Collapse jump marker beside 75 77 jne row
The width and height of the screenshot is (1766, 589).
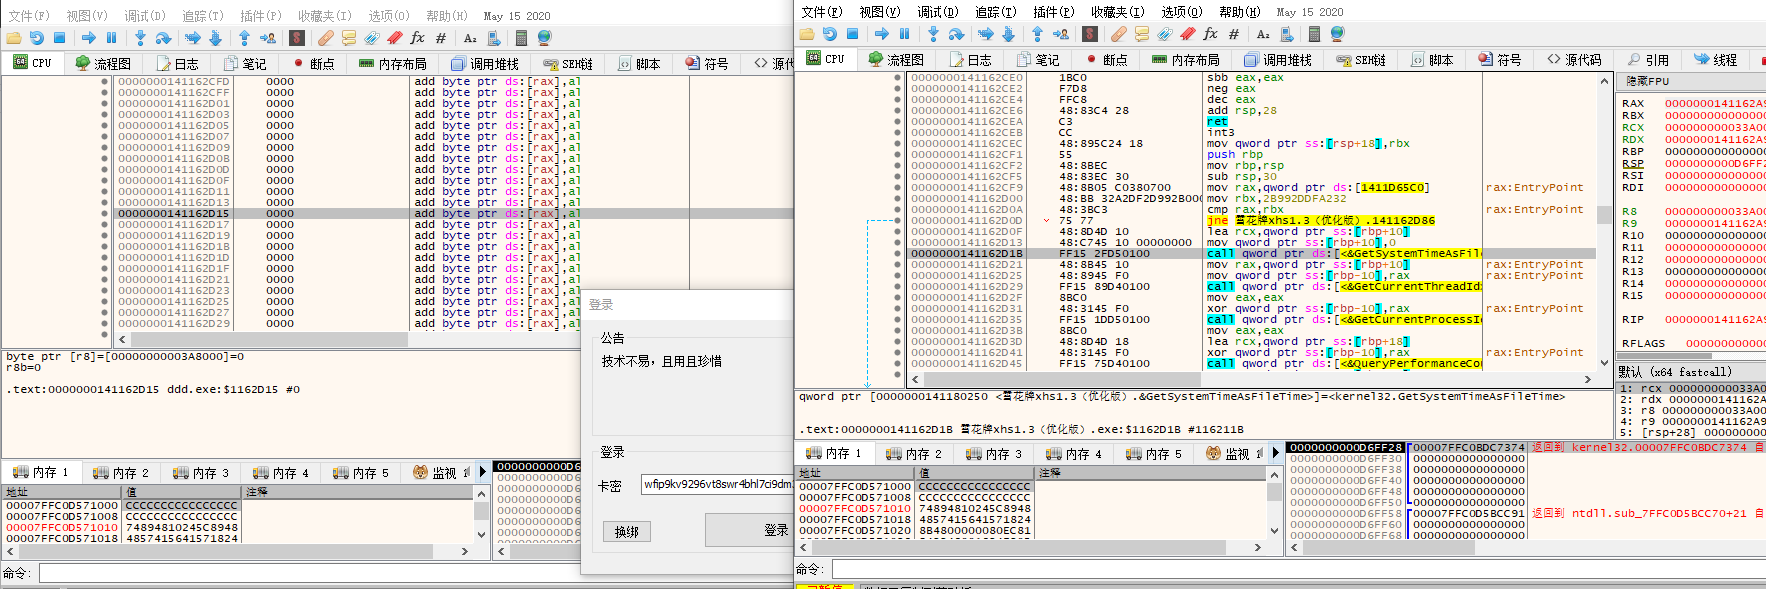tap(1047, 220)
